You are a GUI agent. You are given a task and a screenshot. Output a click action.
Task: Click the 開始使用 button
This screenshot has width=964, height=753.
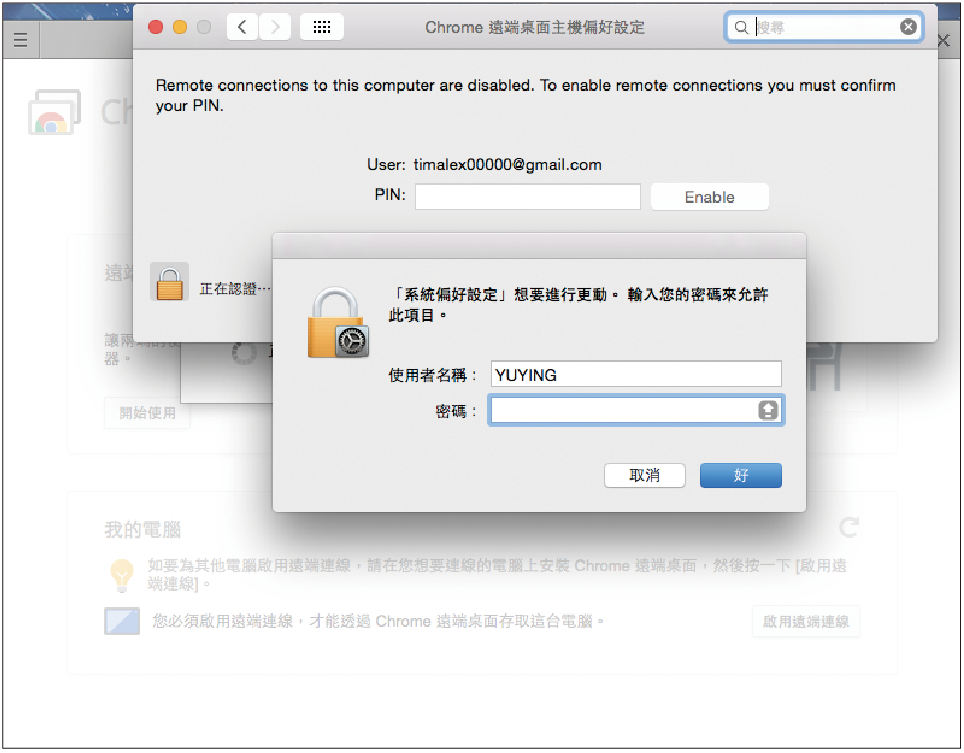click(147, 412)
